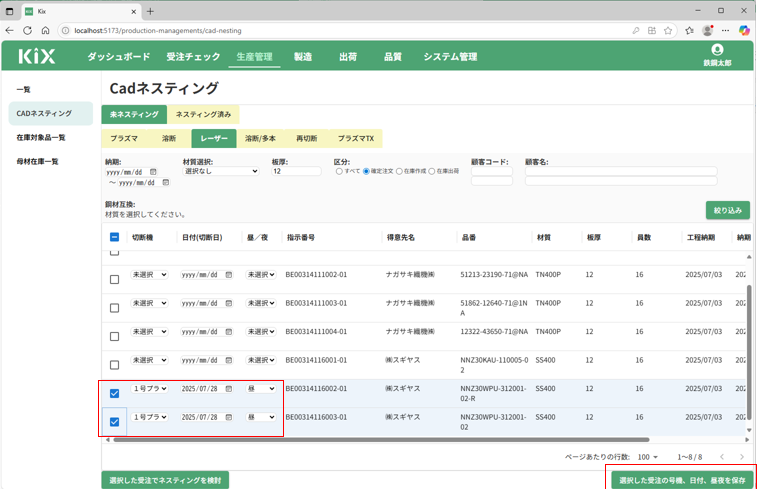The height and width of the screenshot is (489, 759).
Task: Open browser settings and more menu
Action: 725,31
